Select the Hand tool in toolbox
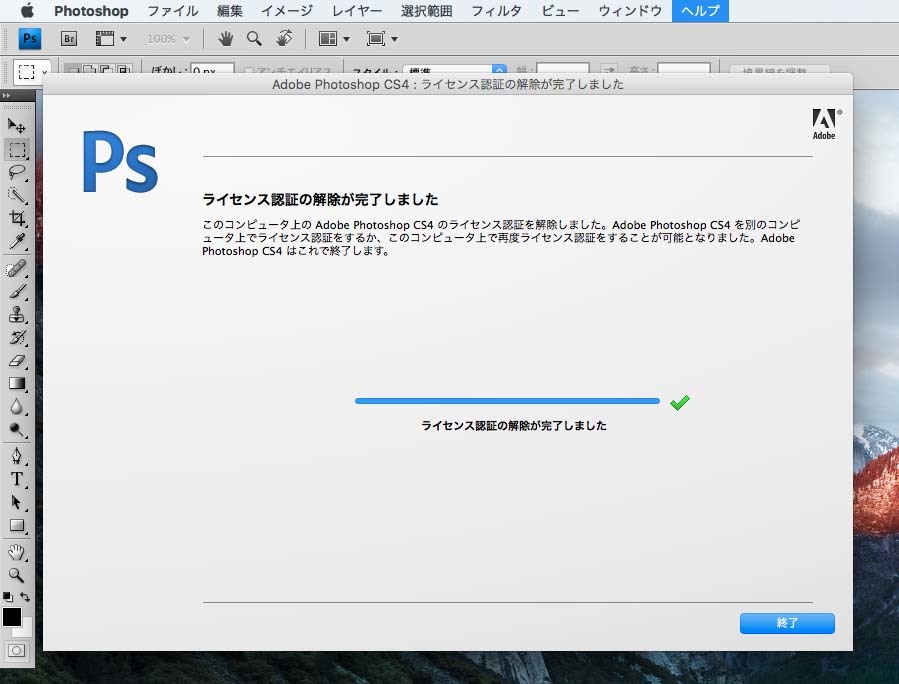 click(16, 552)
